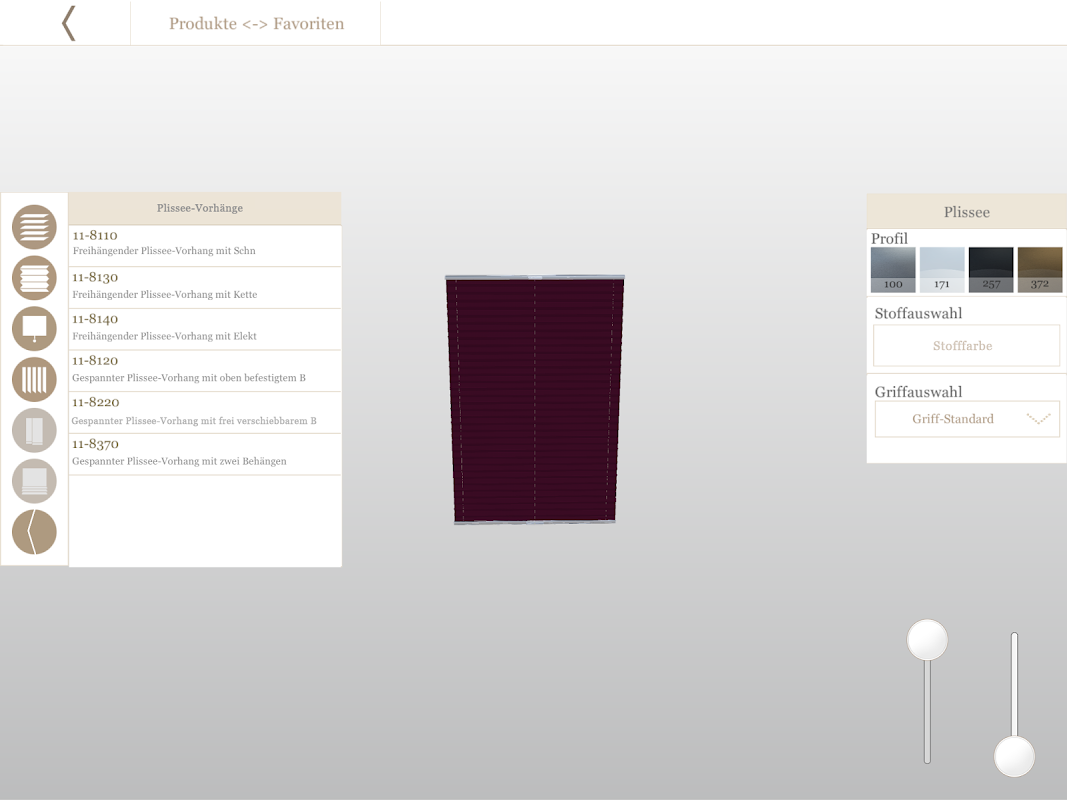Select the vertical blinds category icon
This screenshot has height=800, width=1067.
pos(34,380)
